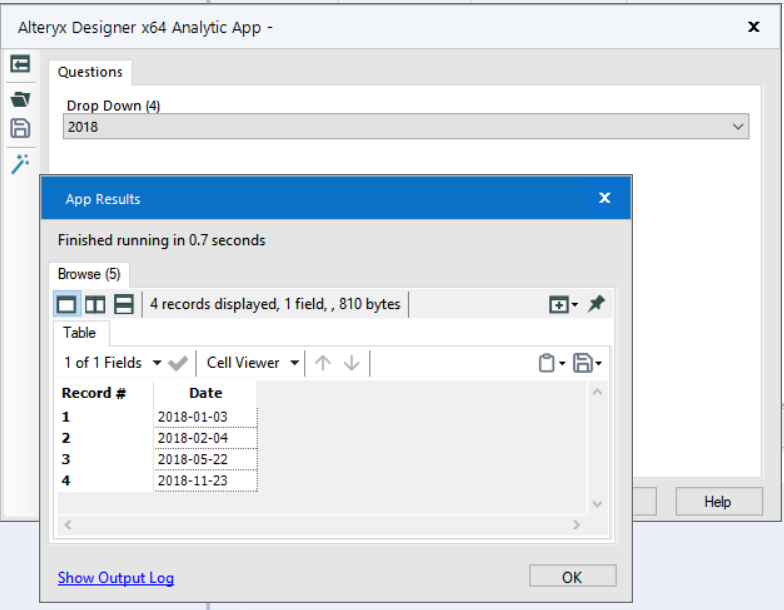Select the Browse (5) tab
The width and height of the screenshot is (784, 610).
point(89,274)
